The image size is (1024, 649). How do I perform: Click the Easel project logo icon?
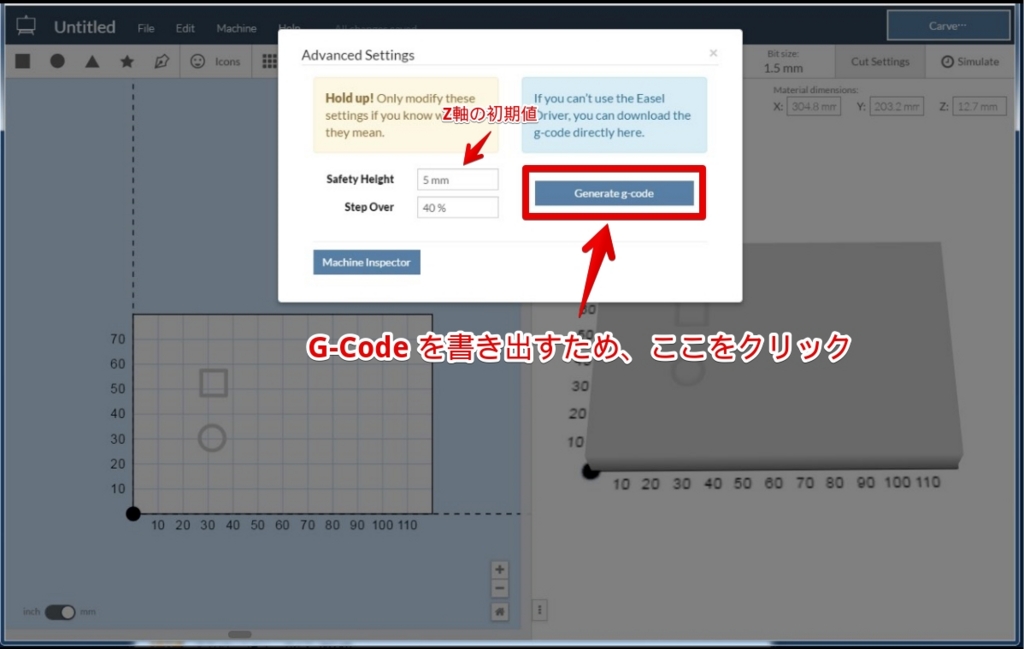click(26, 26)
